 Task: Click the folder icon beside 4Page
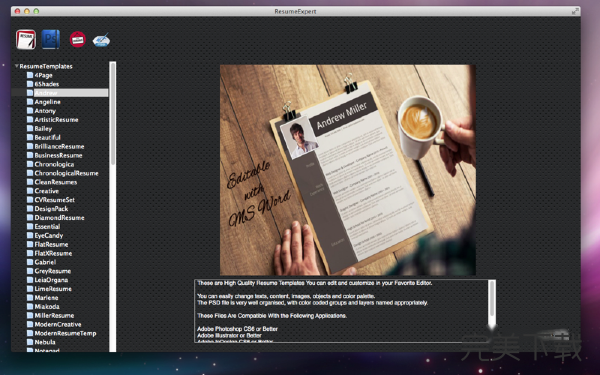pos(30,75)
